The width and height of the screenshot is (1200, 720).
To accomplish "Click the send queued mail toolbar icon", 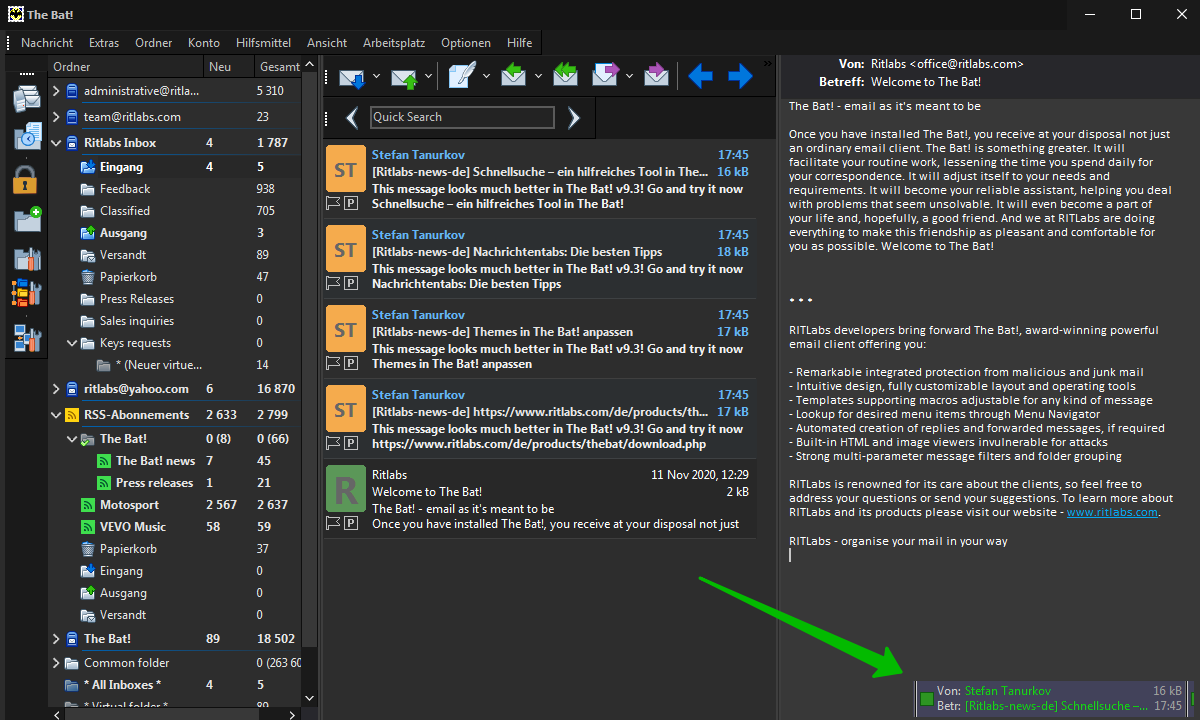I will pyautogui.click(x=405, y=76).
